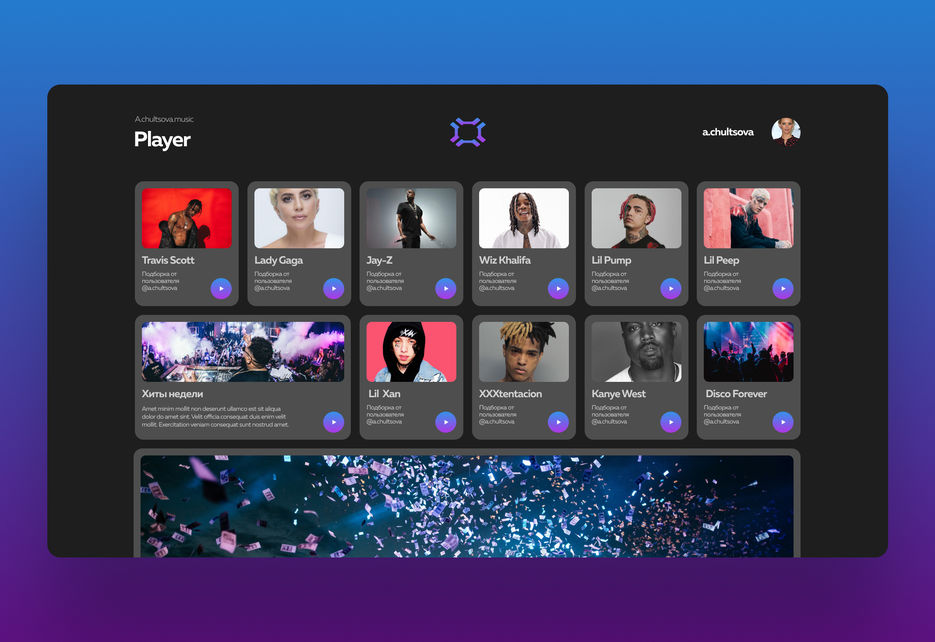Viewport: 935px width, 642px height.
Task: Click the description under Disco Forever
Action: [722, 414]
